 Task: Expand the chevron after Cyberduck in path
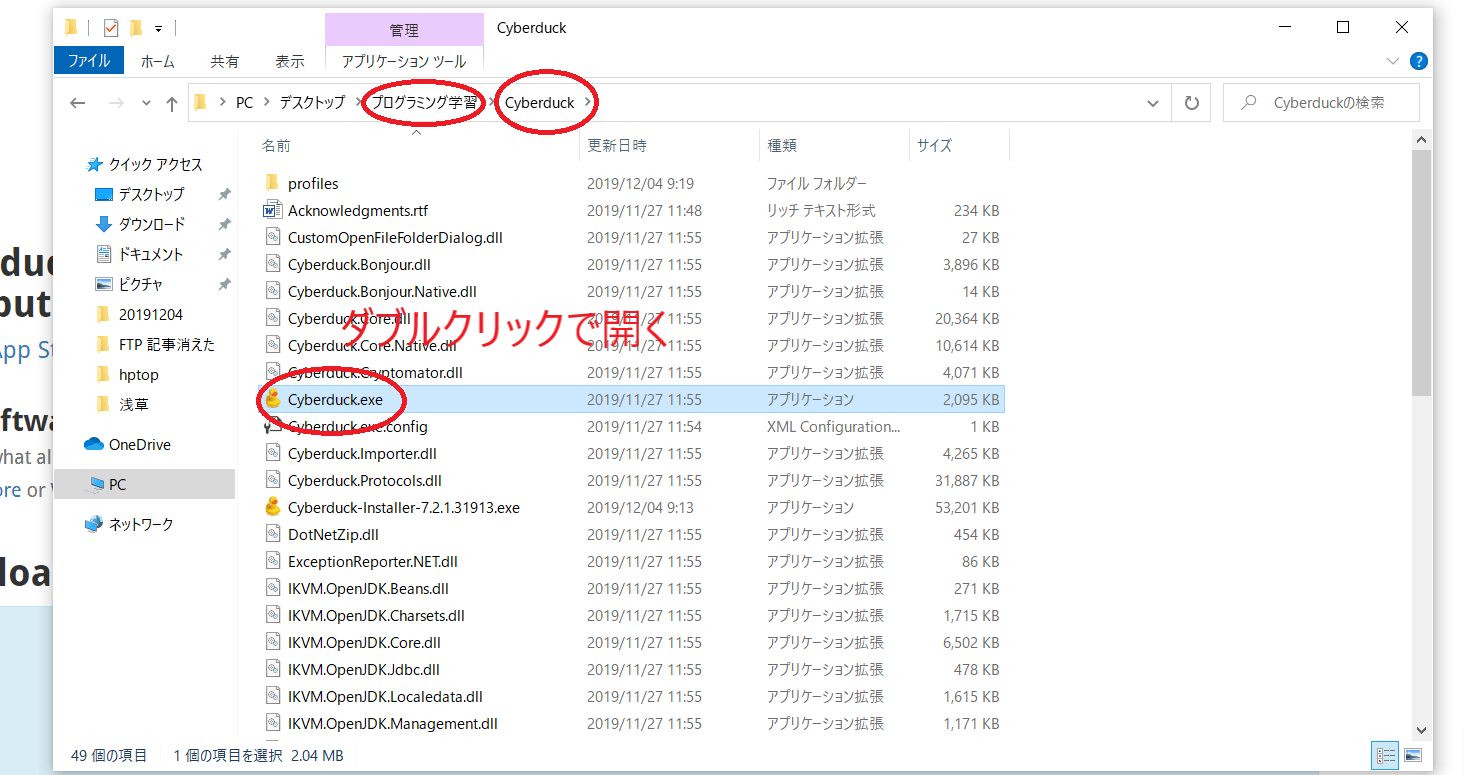[588, 102]
